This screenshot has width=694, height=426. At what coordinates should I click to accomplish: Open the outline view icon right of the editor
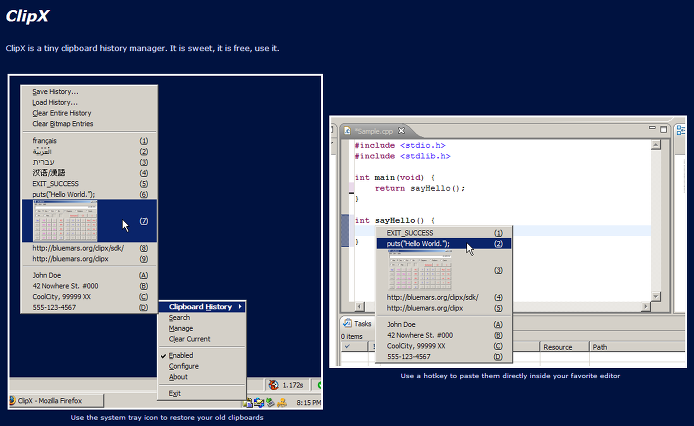pyautogui.click(x=680, y=130)
